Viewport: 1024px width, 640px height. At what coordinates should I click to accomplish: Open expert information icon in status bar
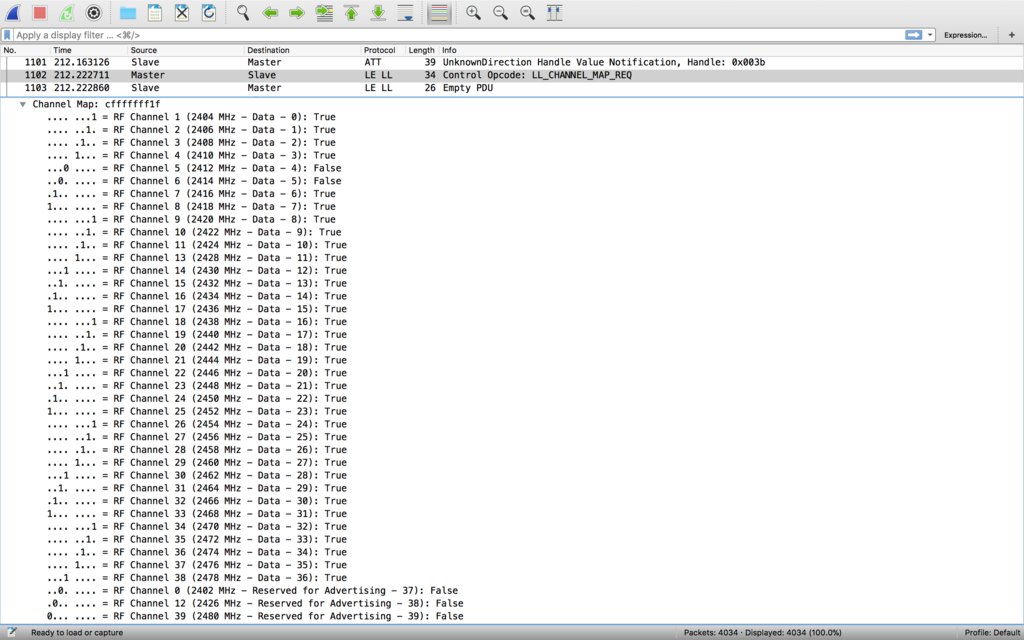12,632
